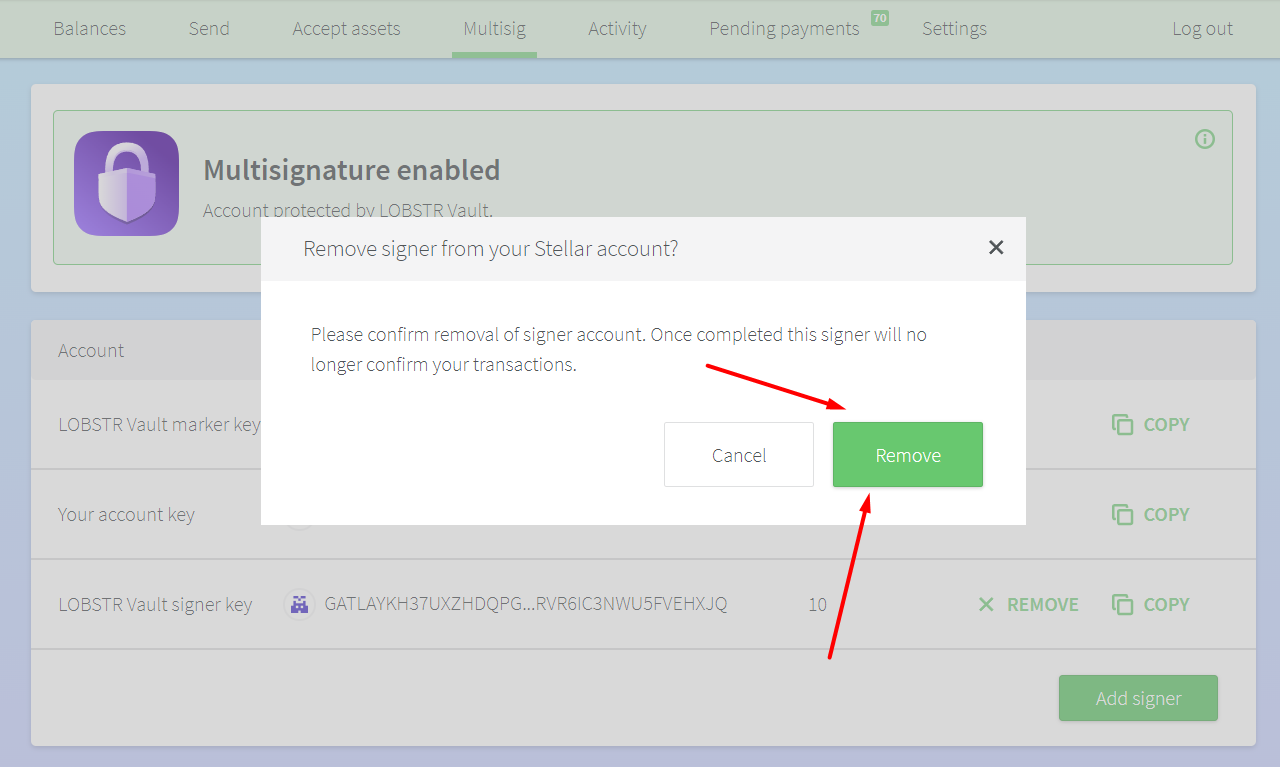Copy the LOBSTR Vault marker key

(1150, 424)
